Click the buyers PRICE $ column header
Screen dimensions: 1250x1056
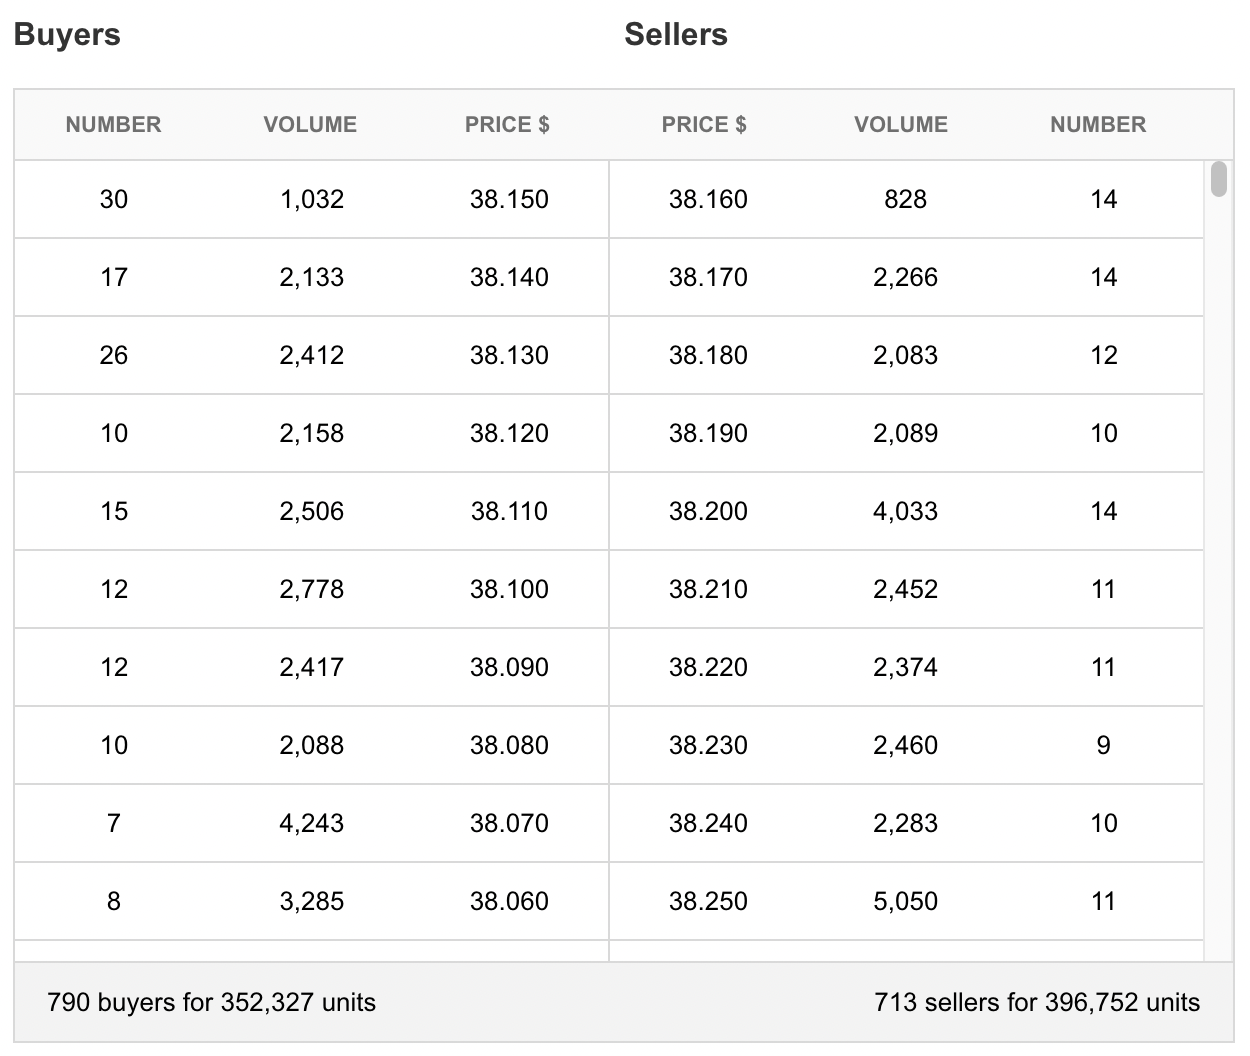click(x=507, y=125)
